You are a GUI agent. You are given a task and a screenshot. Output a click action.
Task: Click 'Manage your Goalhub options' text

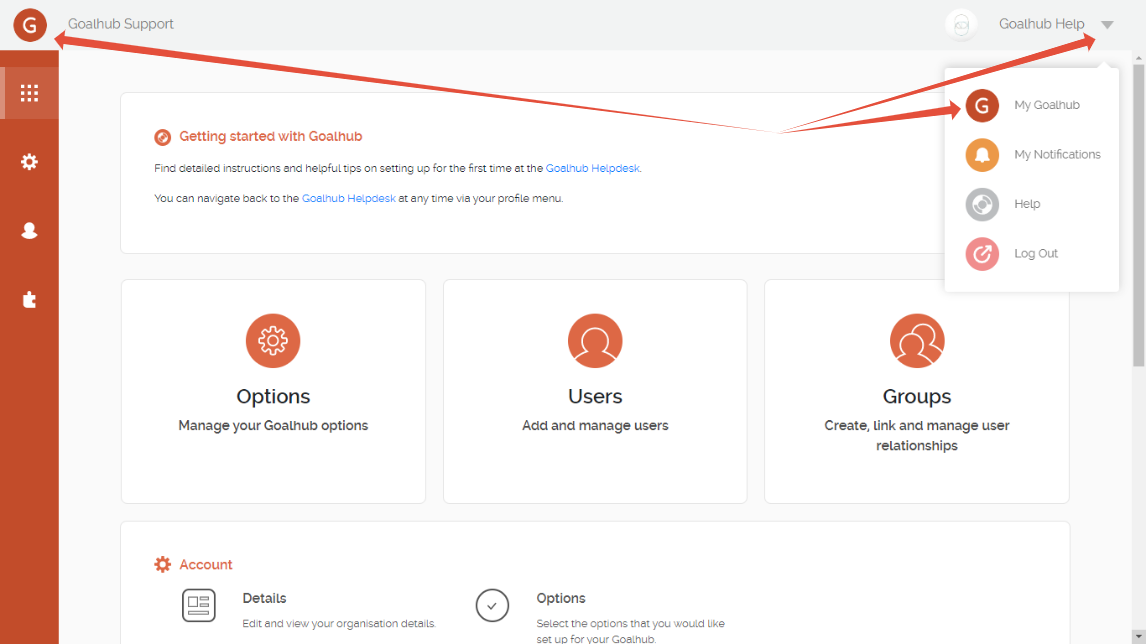tap(273, 425)
